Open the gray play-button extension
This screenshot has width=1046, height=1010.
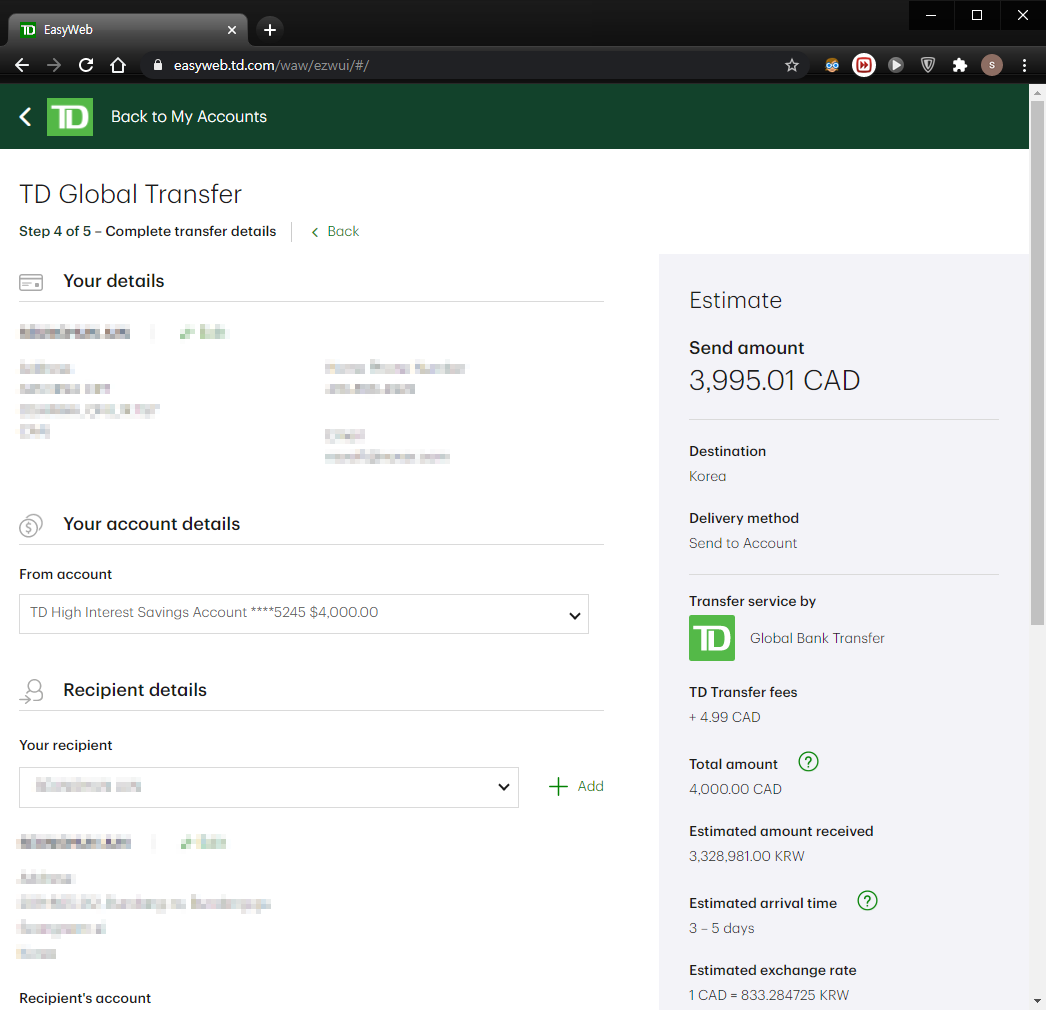click(x=896, y=65)
